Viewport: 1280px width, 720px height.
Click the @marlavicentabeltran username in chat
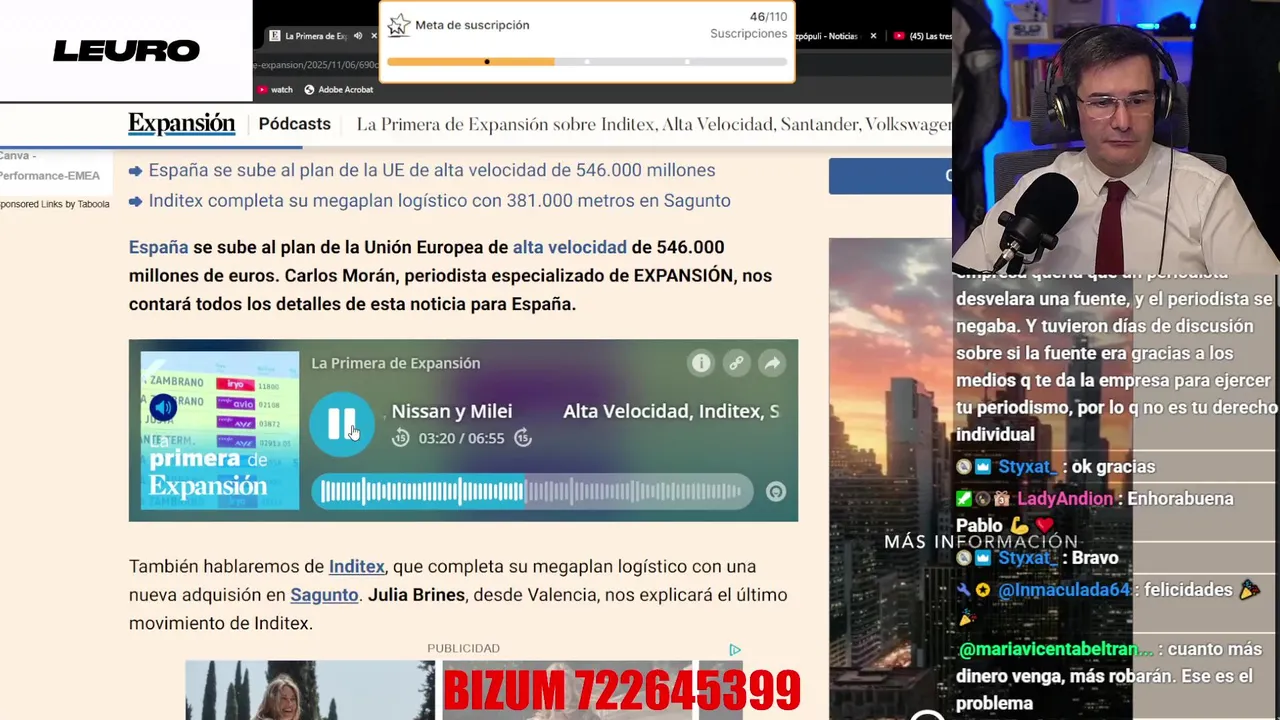1055,649
